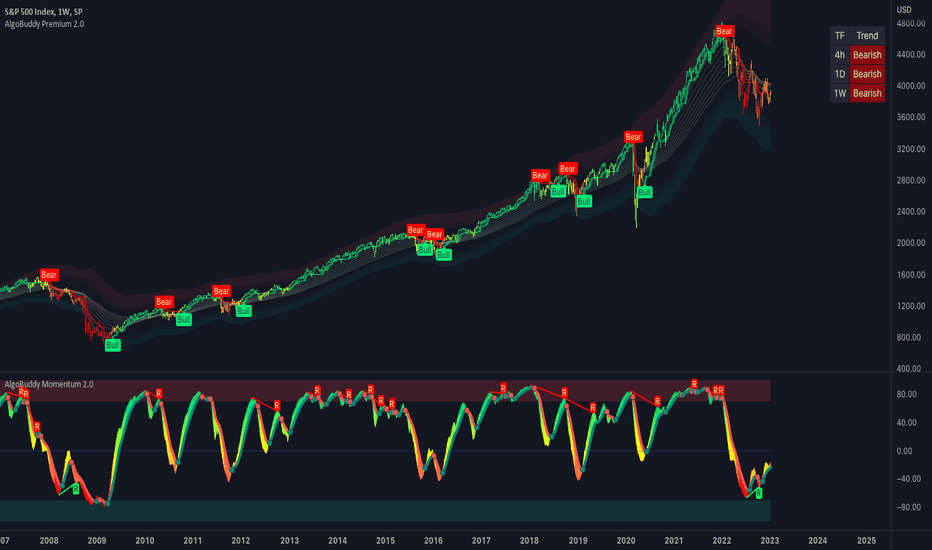This screenshot has width=932, height=550.
Task: Select the AlgoBuddy Premium 2.0 indicator label
Action: tap(44, 24)
